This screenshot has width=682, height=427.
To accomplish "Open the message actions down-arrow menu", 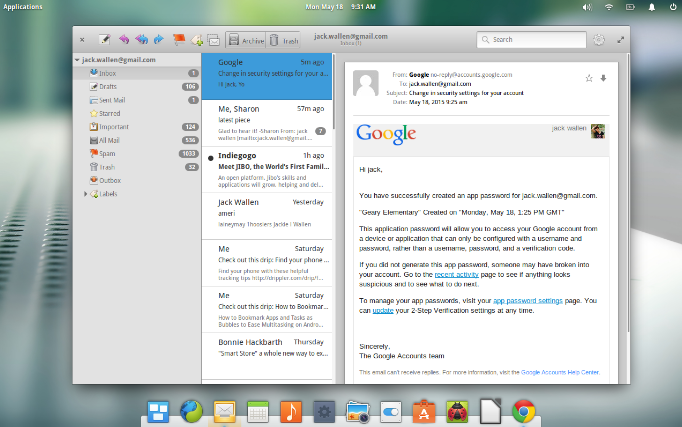I will click(603, 78).
